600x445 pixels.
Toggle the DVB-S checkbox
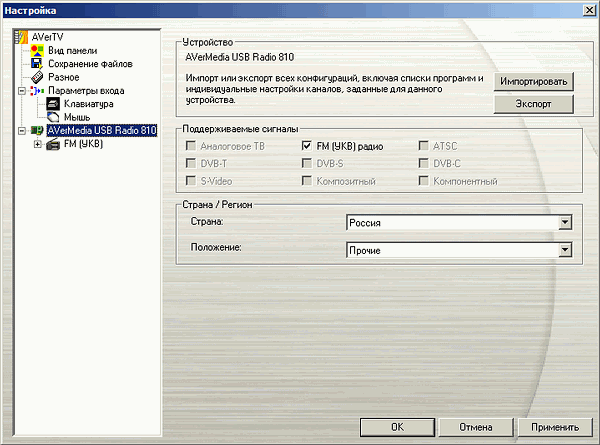click(x=307, y=163)
